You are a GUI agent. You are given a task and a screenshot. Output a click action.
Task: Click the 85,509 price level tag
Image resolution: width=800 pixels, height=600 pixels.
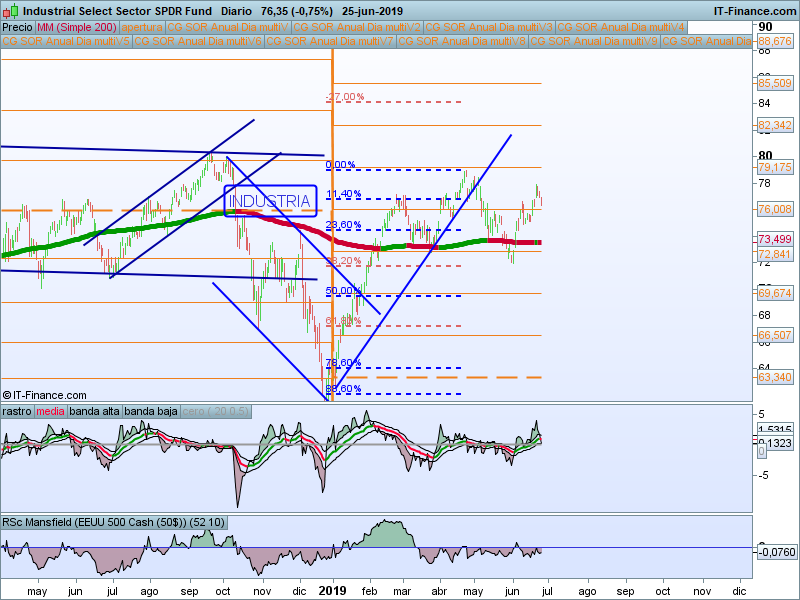tap(775, 83)
